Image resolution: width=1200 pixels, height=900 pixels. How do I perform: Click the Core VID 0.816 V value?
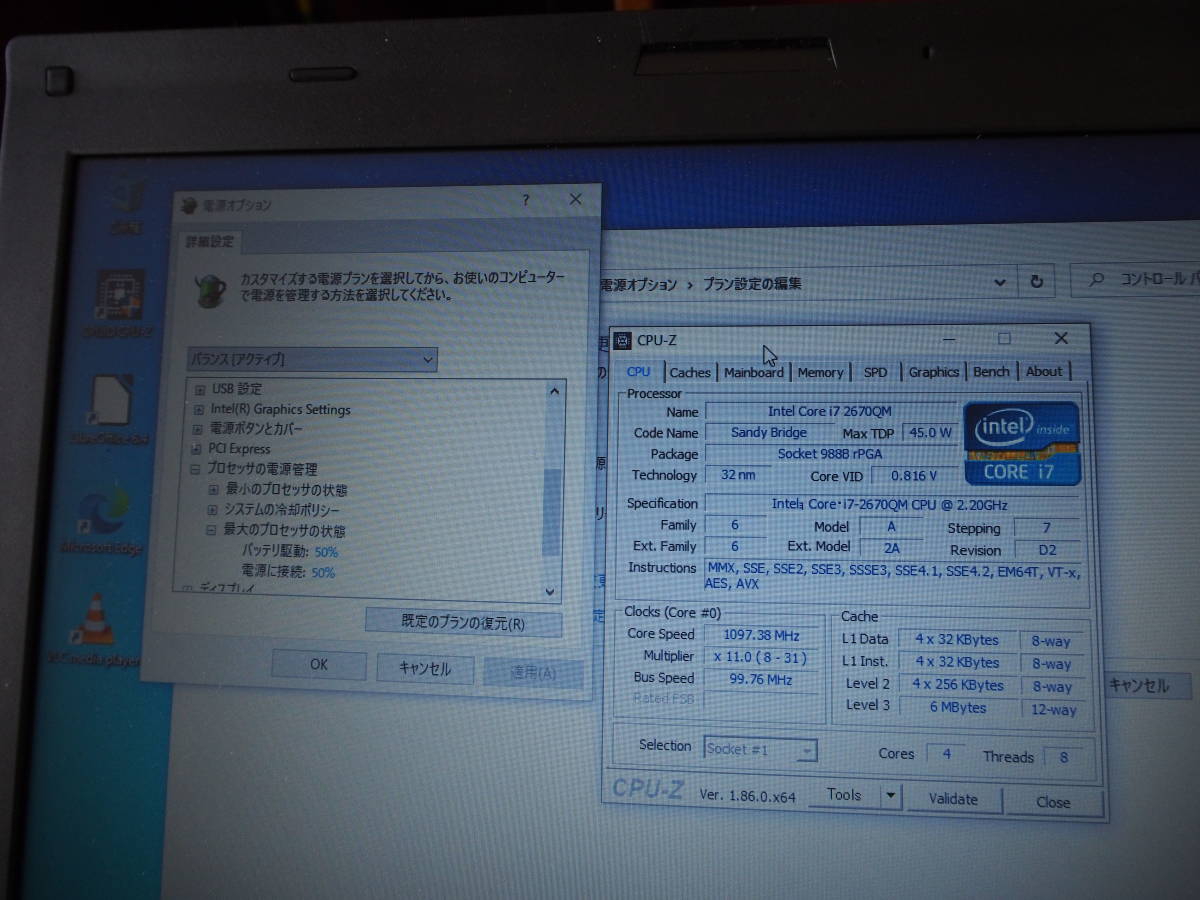click(x=914, y=476)
